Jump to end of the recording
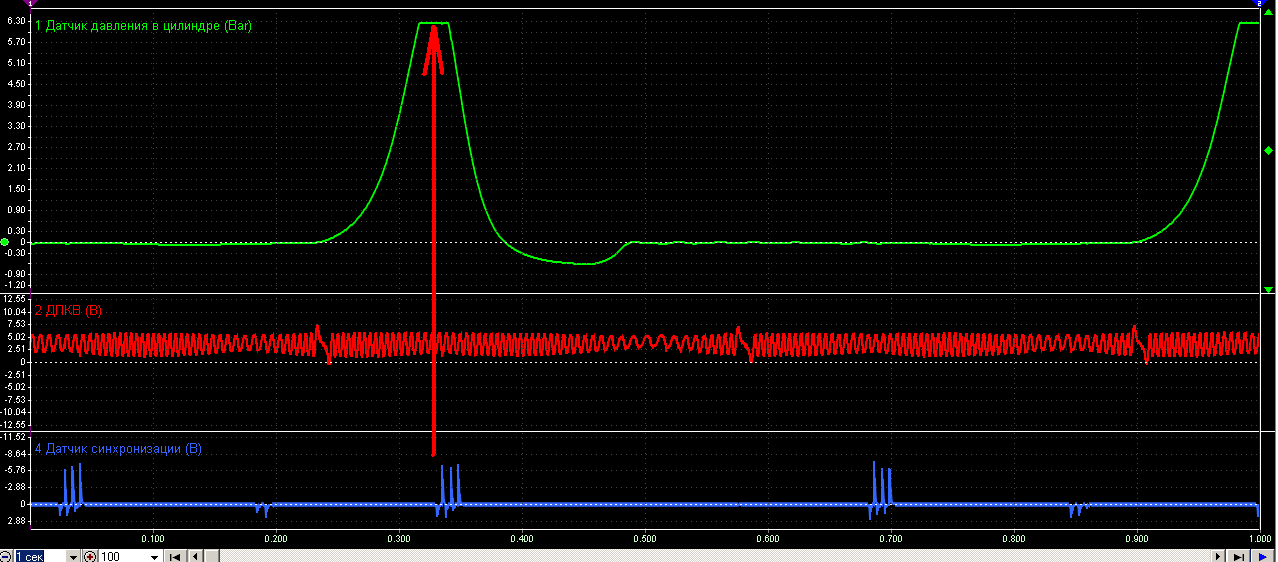The width and height of the screenshot is (1278, 562). [1239, 556]
